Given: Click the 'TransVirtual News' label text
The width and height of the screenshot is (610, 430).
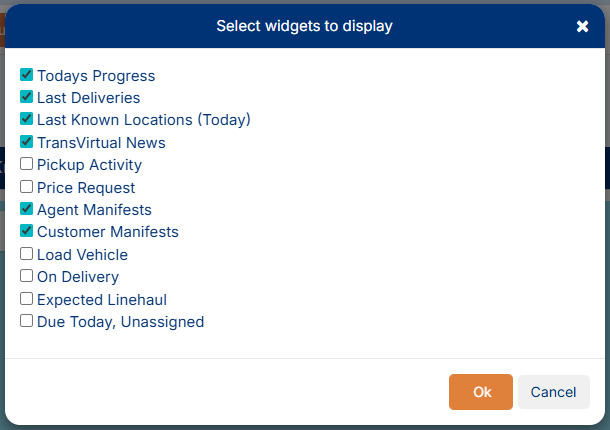Looking at the screenshot, I should (101, 143).
